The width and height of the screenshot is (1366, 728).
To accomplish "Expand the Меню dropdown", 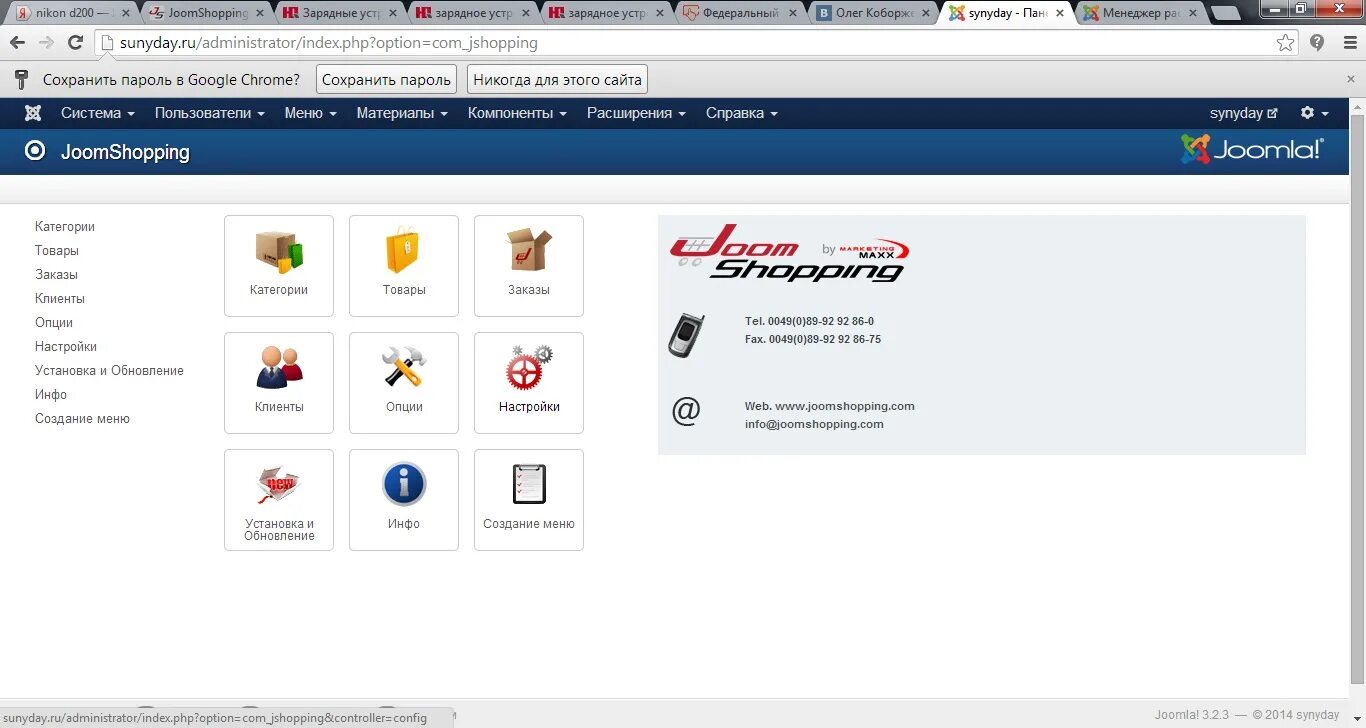I will [310, 113].
